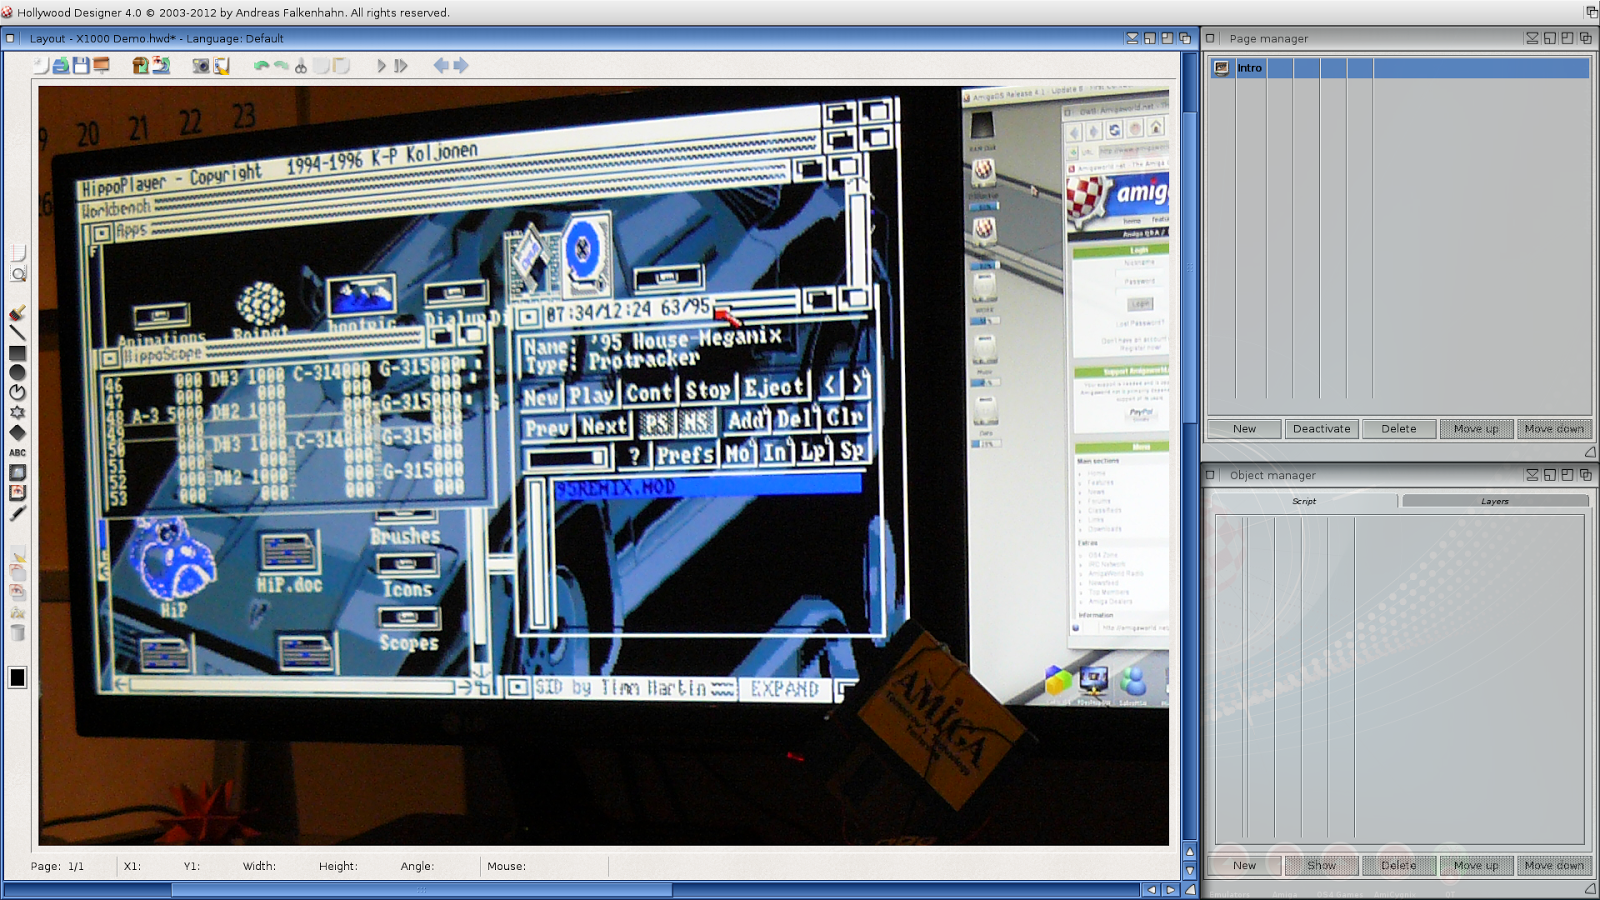Select the Star shape tool
The width and height of the screenshot is (1600, 900).
(17, 413)
